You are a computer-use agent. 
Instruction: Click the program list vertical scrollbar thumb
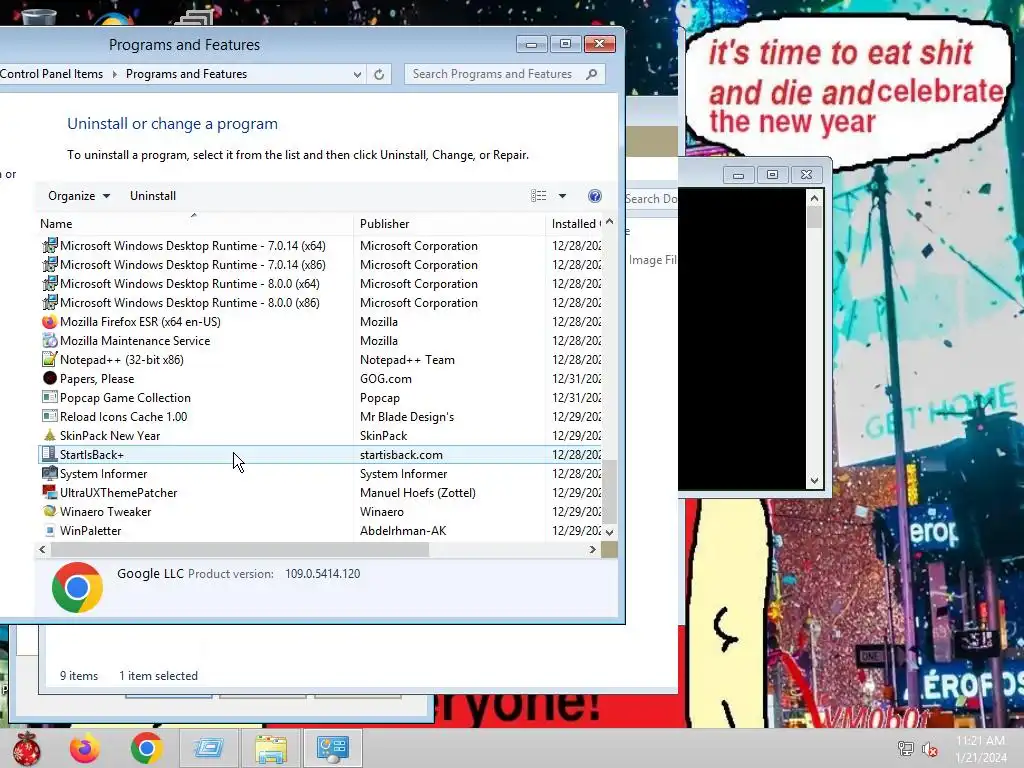pos(609,491)
